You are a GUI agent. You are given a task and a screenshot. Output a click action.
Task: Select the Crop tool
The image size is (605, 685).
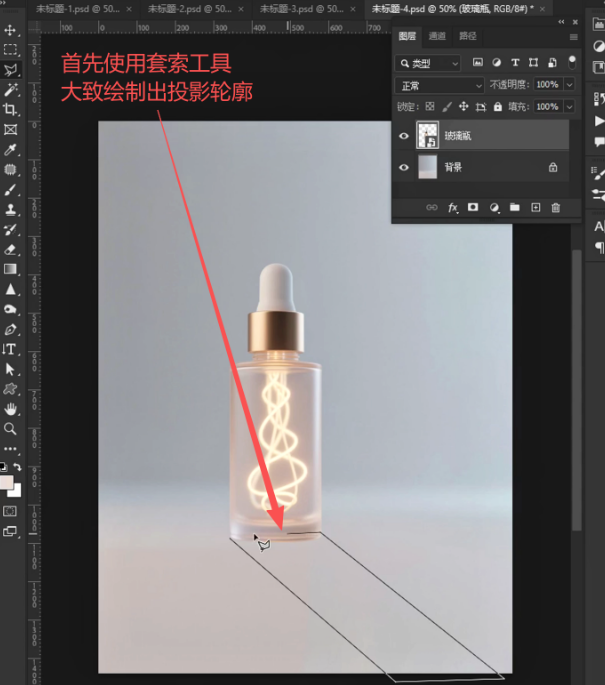[10, 109]
